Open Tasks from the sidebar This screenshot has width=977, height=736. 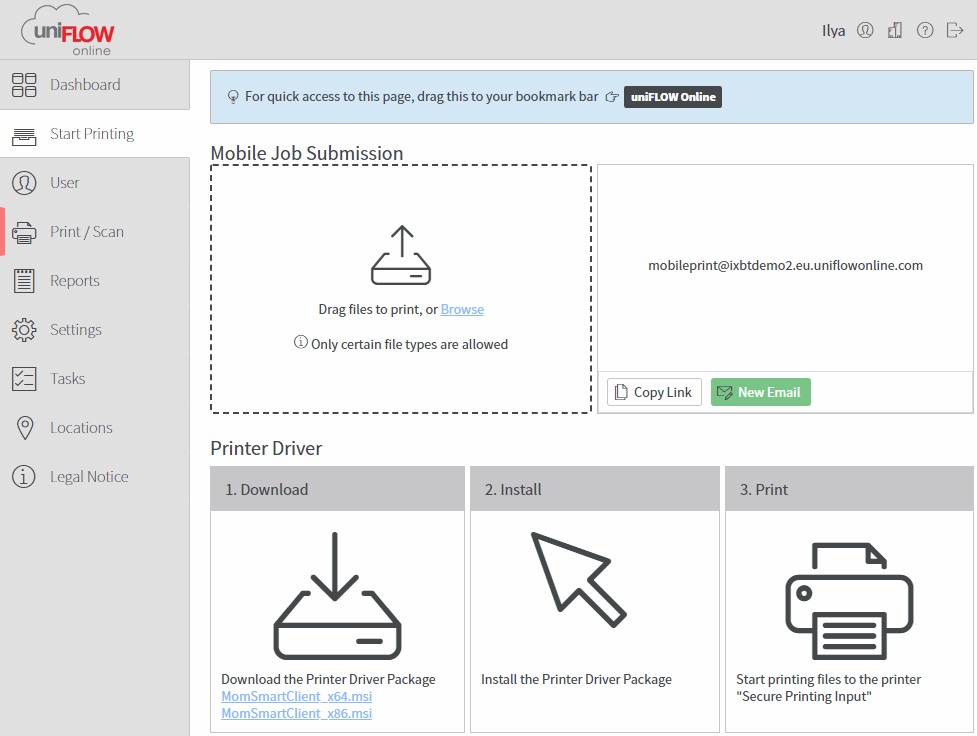click(x=95, y=378)
